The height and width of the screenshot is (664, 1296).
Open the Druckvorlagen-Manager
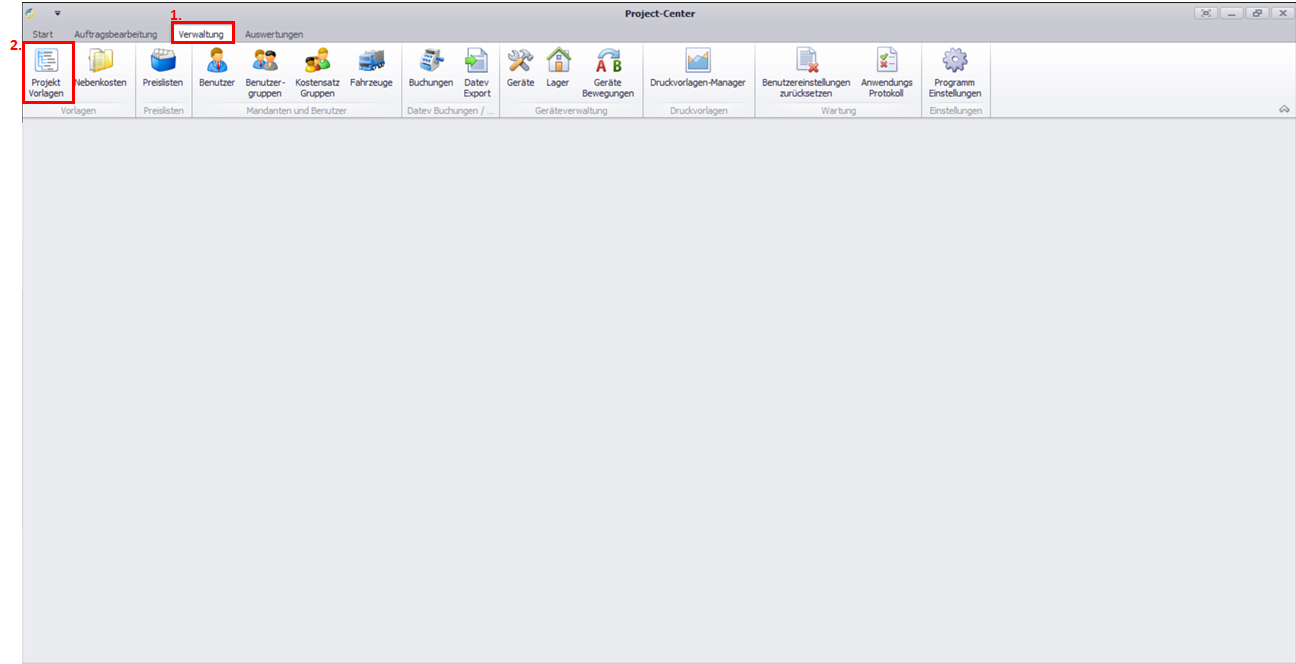click(697, 62)
